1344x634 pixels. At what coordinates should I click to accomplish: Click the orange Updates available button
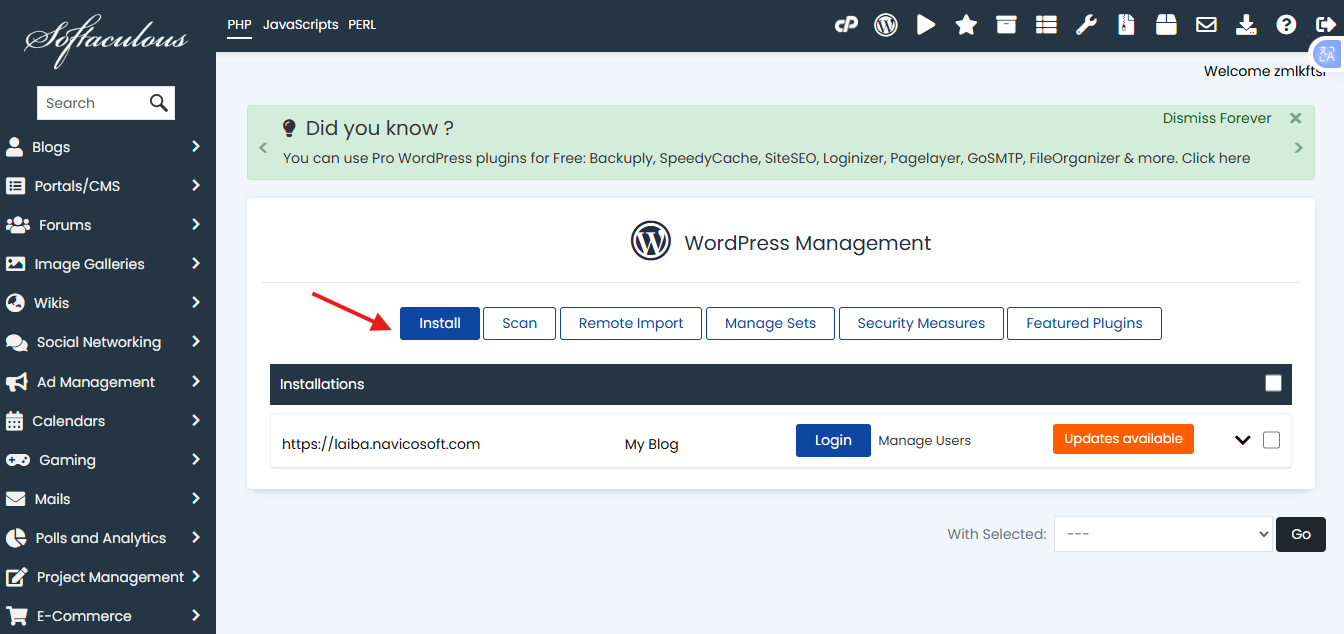pos(1123,439)
